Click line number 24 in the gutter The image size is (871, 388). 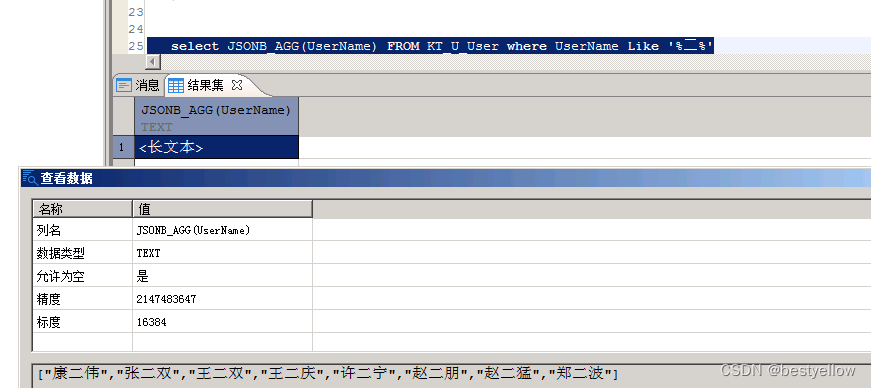click(x=136, y=29)
